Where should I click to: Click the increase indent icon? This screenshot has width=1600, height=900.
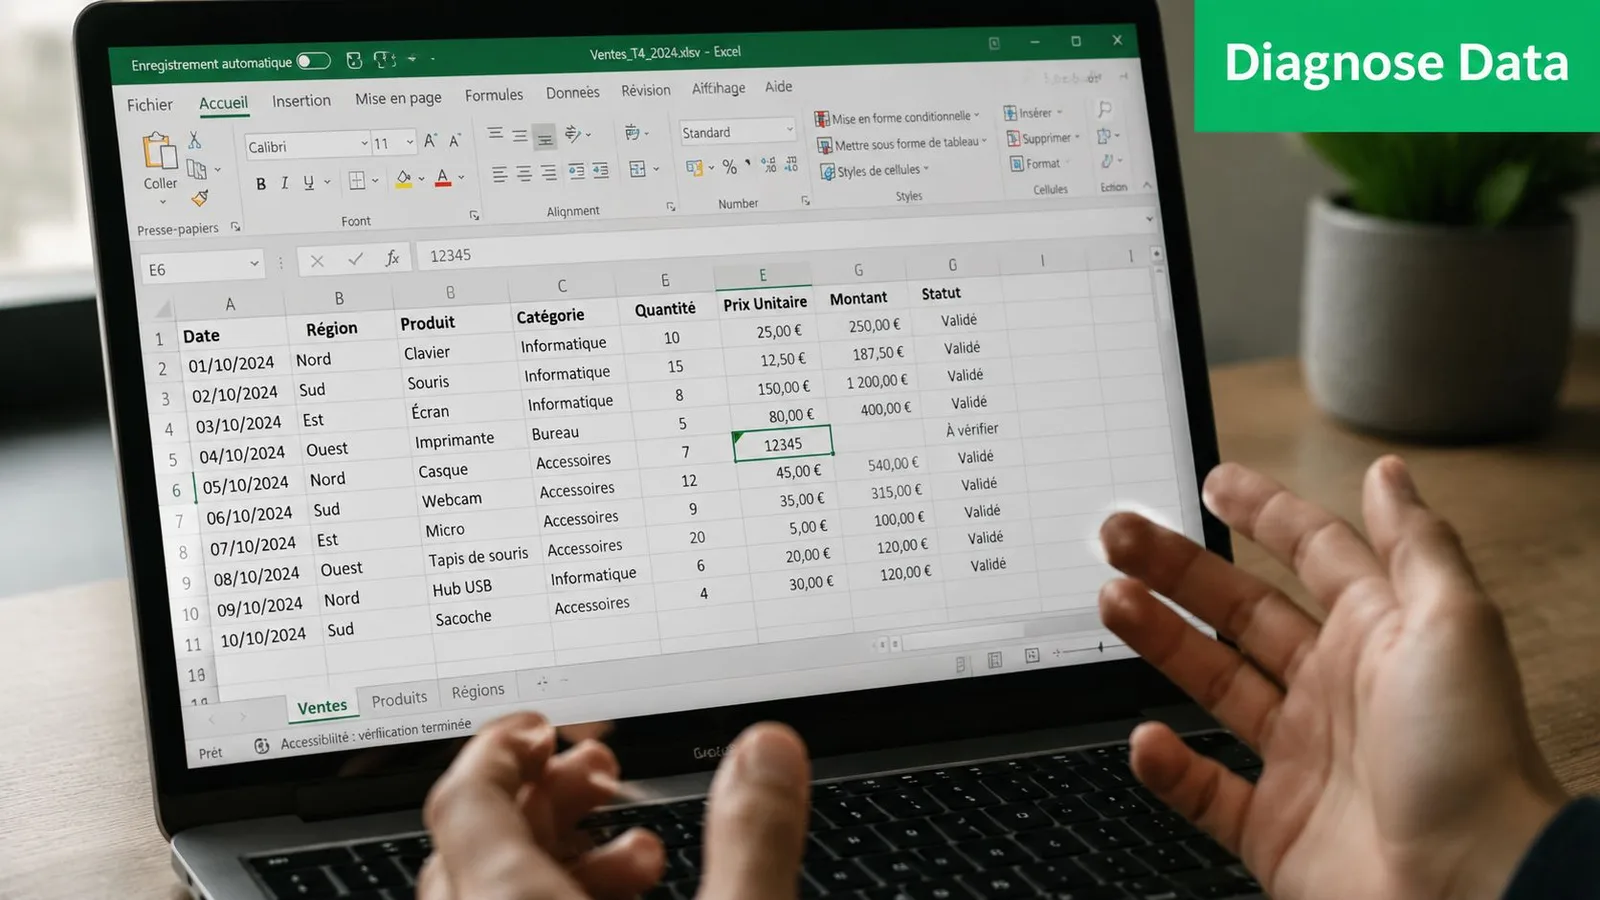[601, 170]
